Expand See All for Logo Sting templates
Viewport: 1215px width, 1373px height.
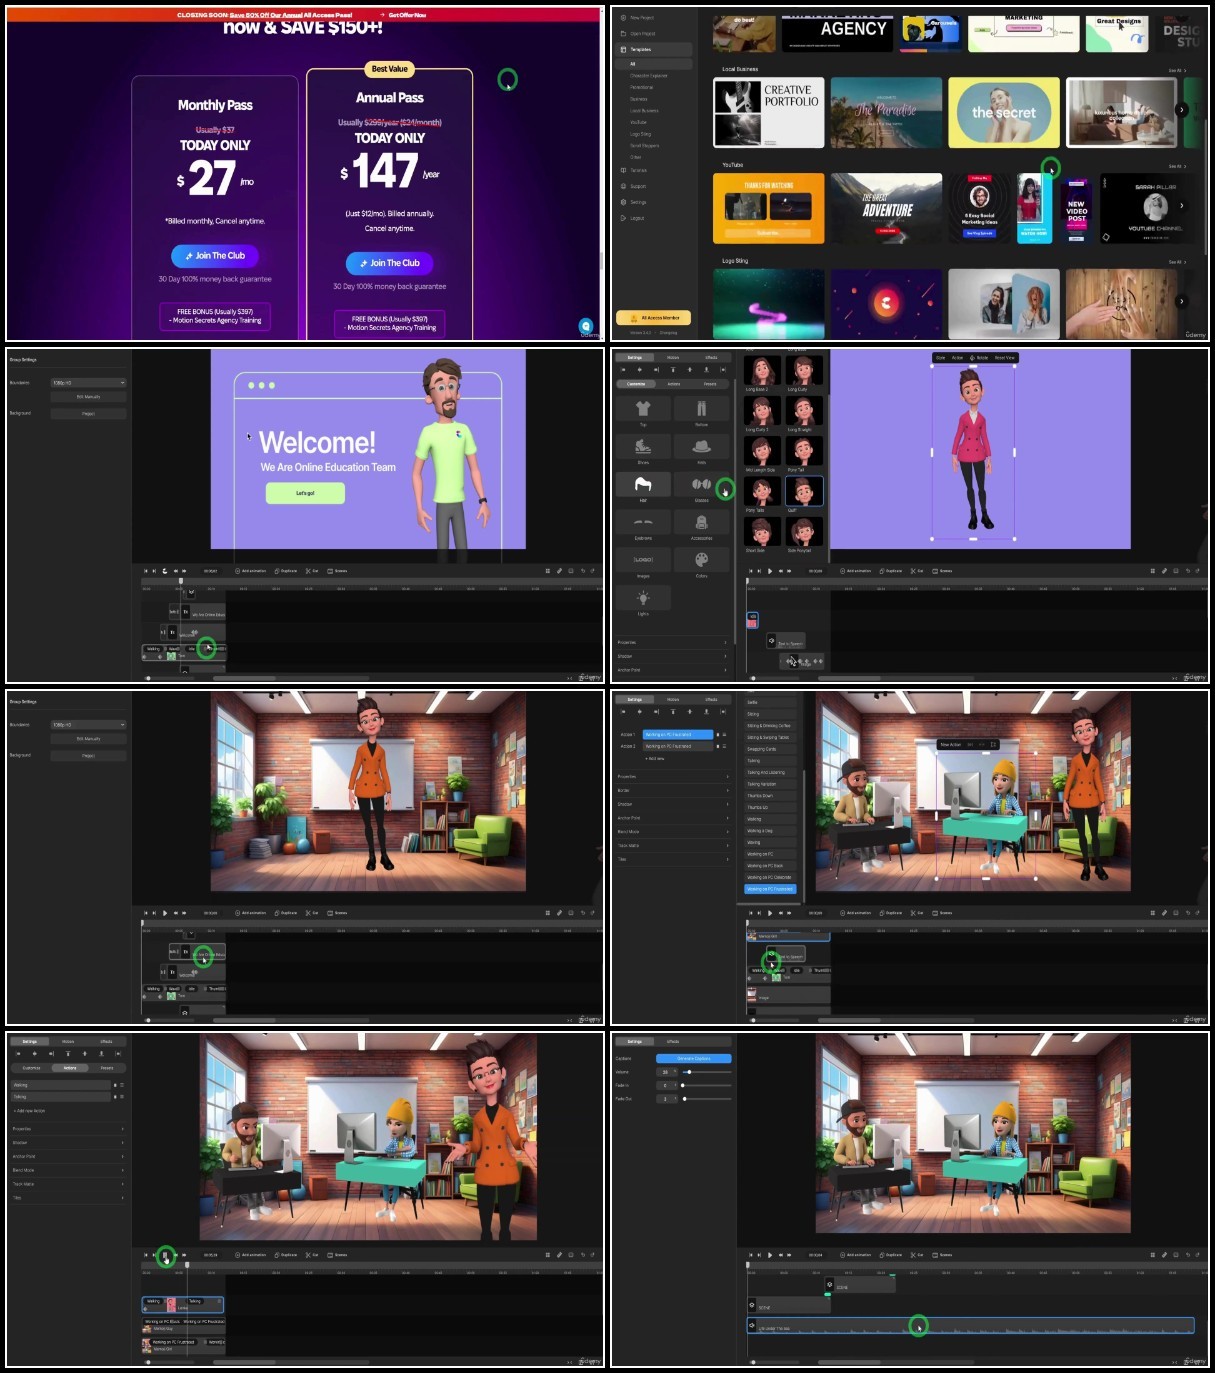1176,262
